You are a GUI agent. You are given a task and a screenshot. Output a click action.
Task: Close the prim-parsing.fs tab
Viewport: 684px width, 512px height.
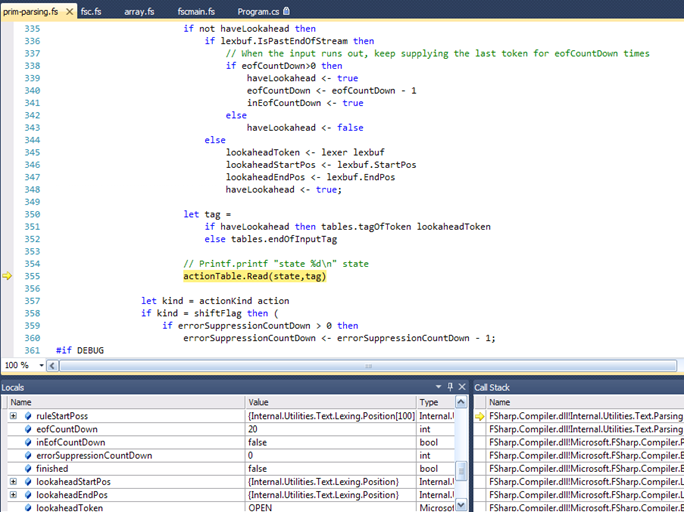(x=69, y=12)
